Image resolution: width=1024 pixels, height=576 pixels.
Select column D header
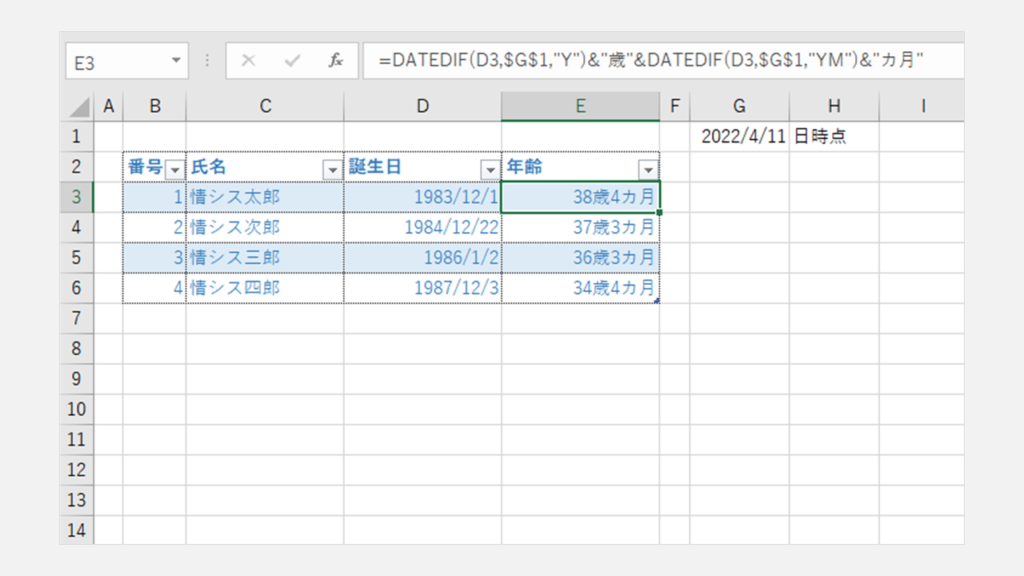[x=422, y=106]
